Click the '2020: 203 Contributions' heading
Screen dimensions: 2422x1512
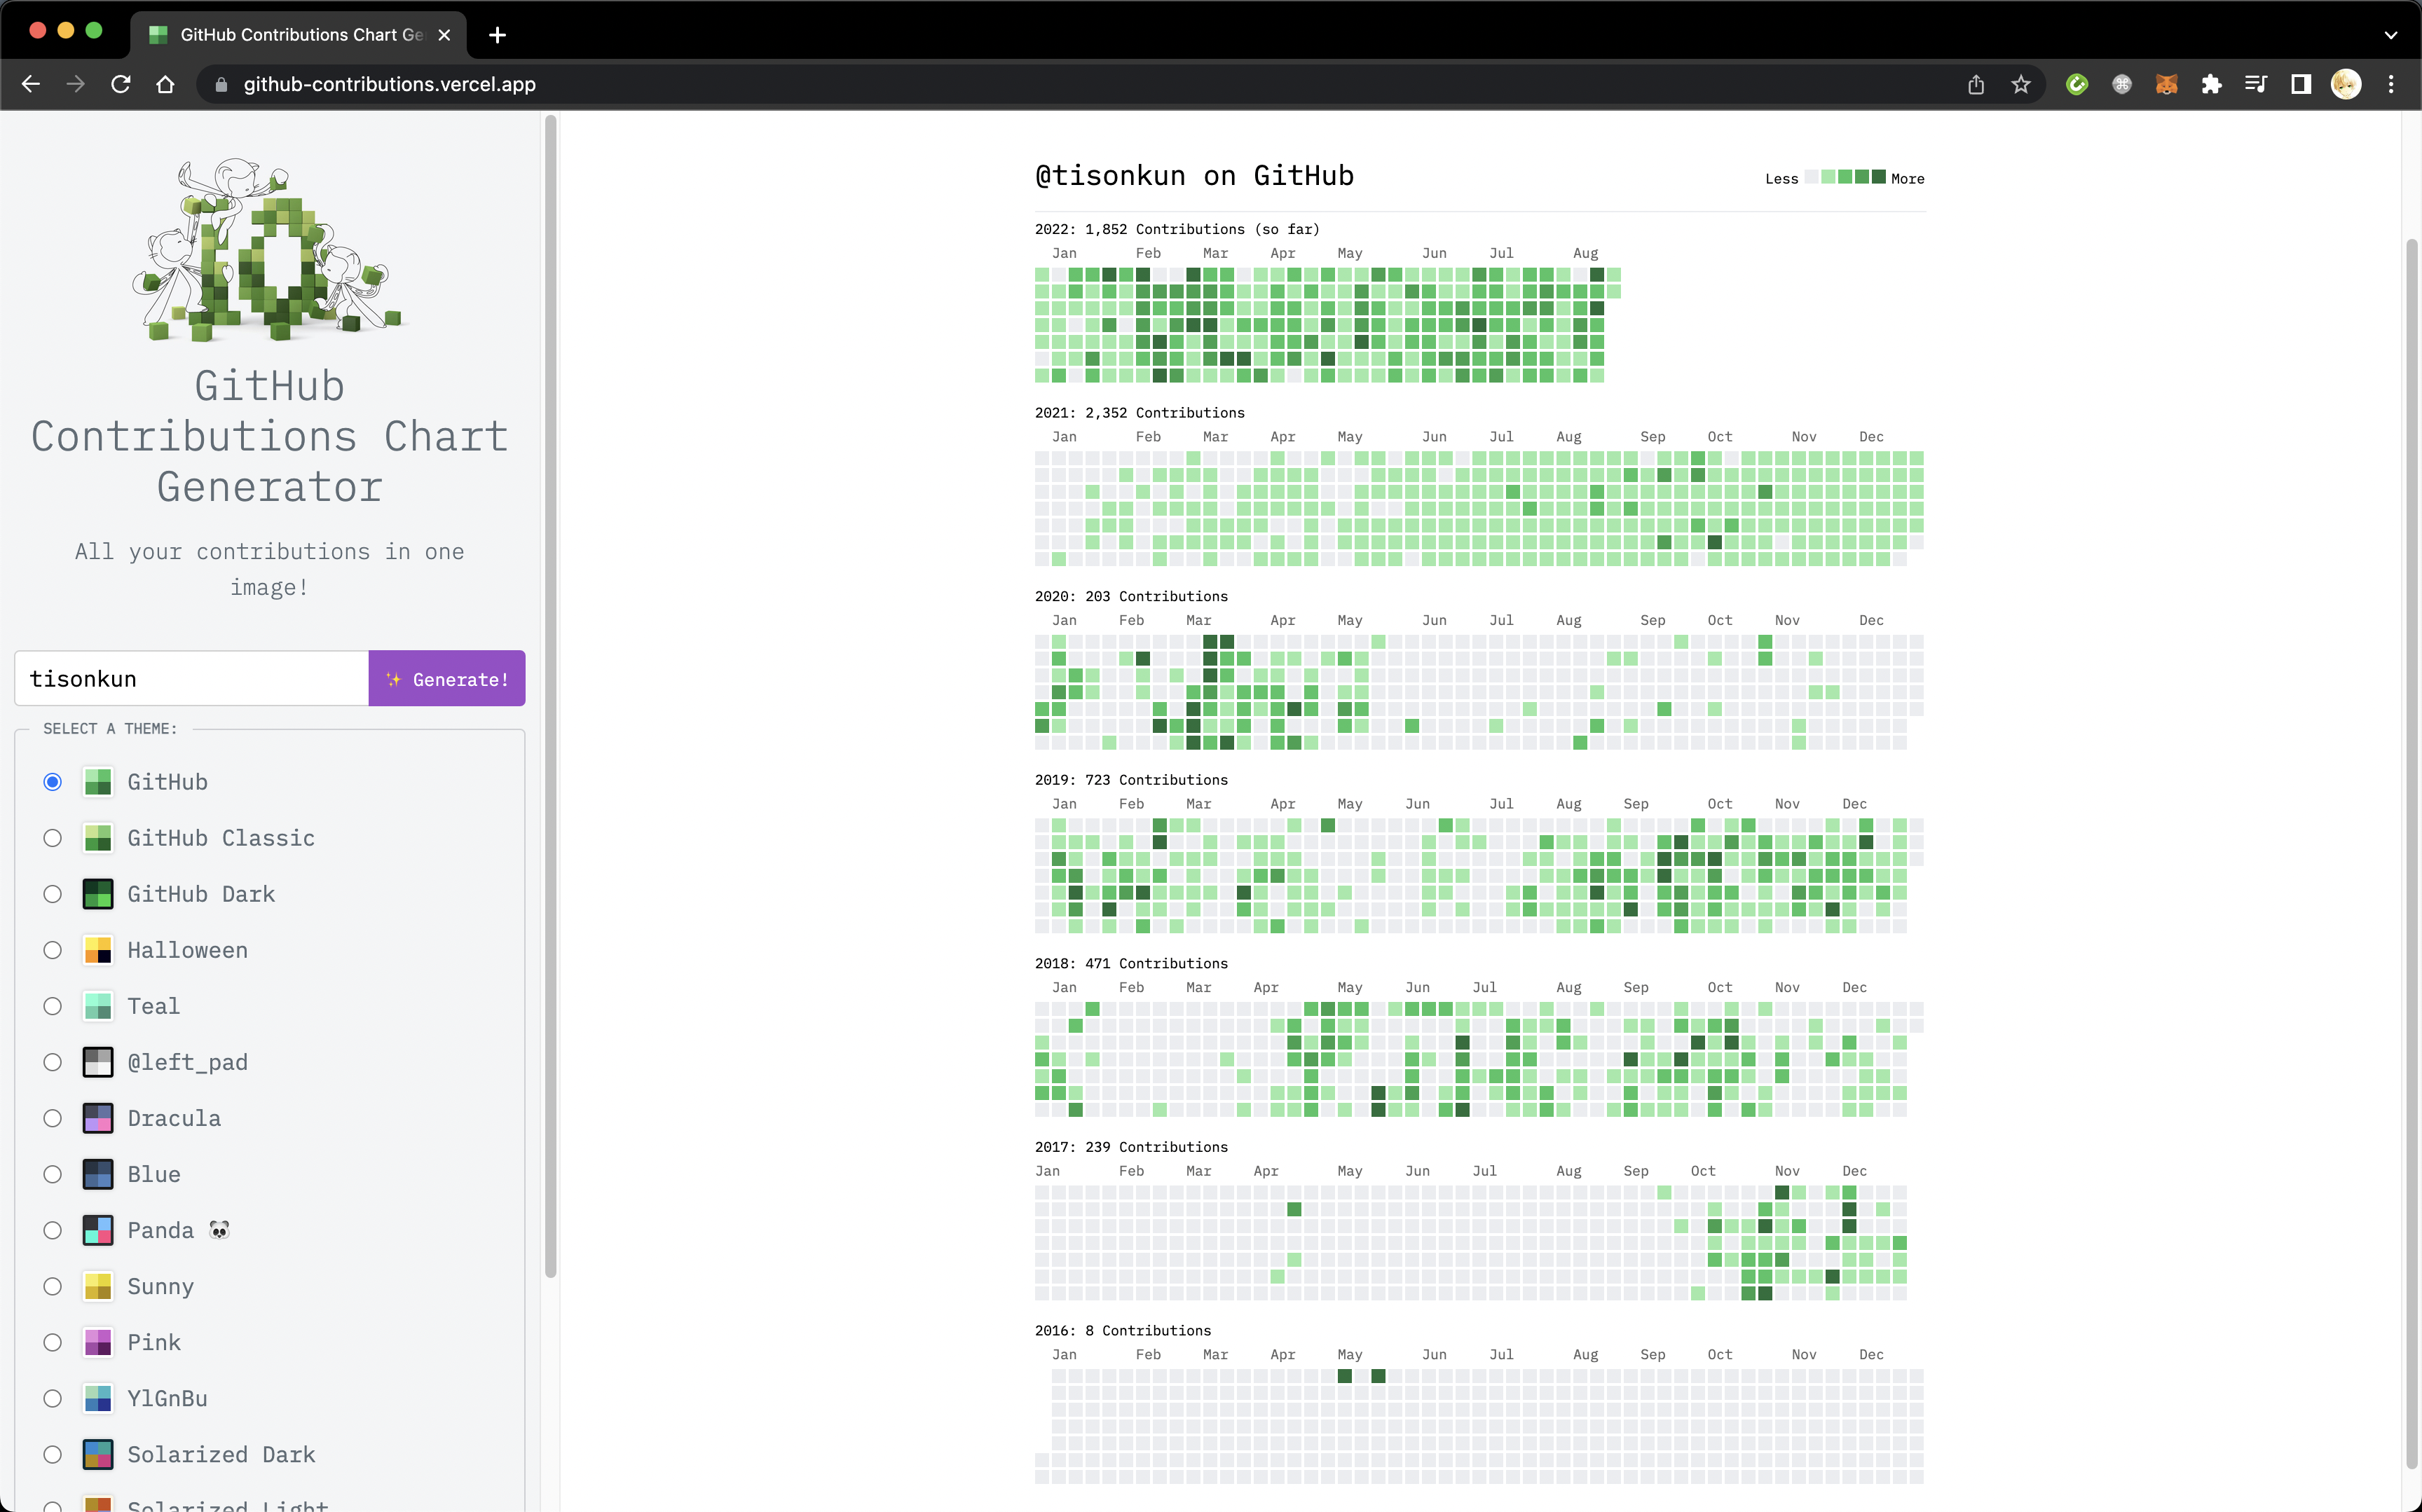point(1131,597)
